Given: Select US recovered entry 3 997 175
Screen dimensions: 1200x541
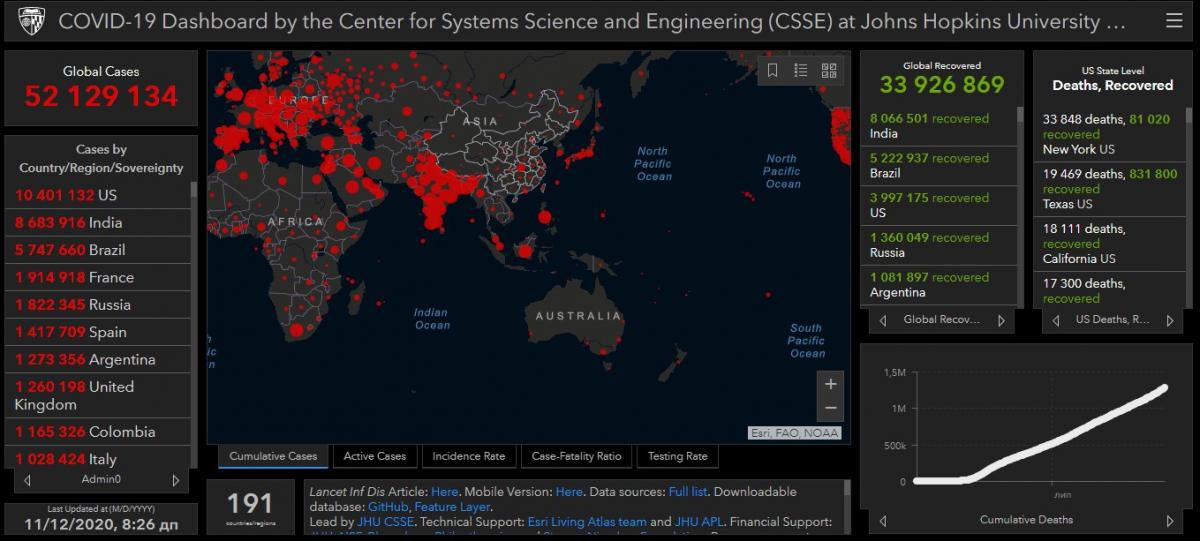Looking at the screenshot, I should click(x=938, y=206).
